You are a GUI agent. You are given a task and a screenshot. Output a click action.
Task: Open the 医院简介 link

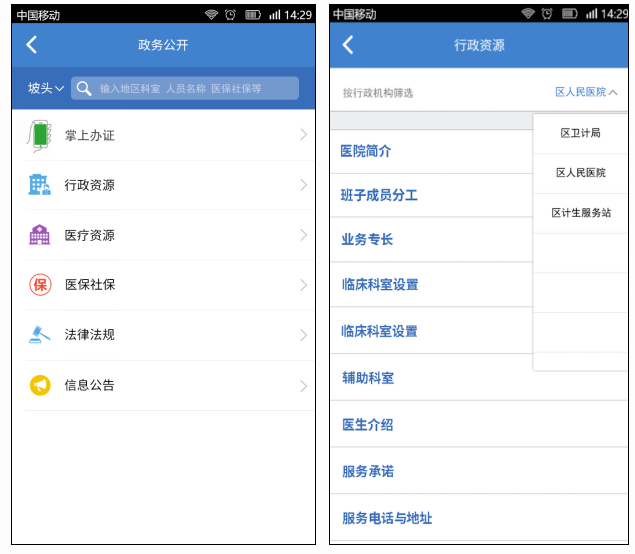pyautogui.click(x=366, y=151)
